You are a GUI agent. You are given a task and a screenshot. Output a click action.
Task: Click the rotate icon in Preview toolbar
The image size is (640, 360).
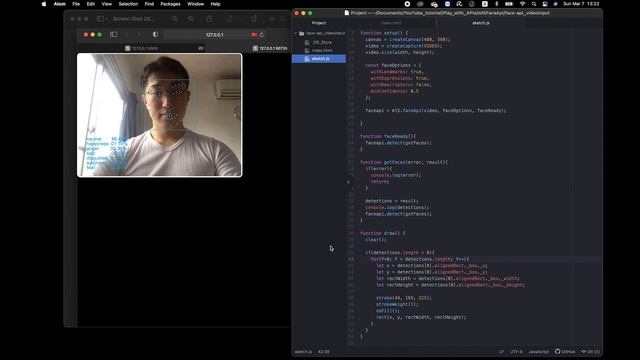coord(254,19)
